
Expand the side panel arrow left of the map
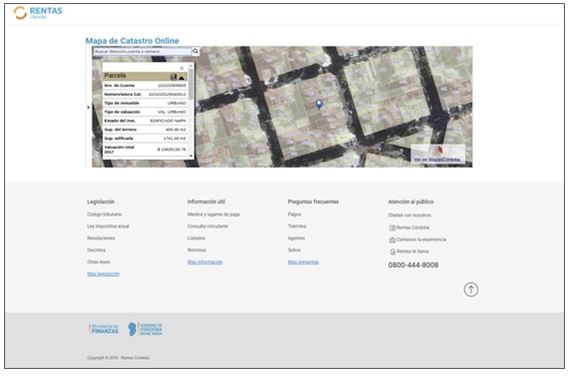pos(88,107)
